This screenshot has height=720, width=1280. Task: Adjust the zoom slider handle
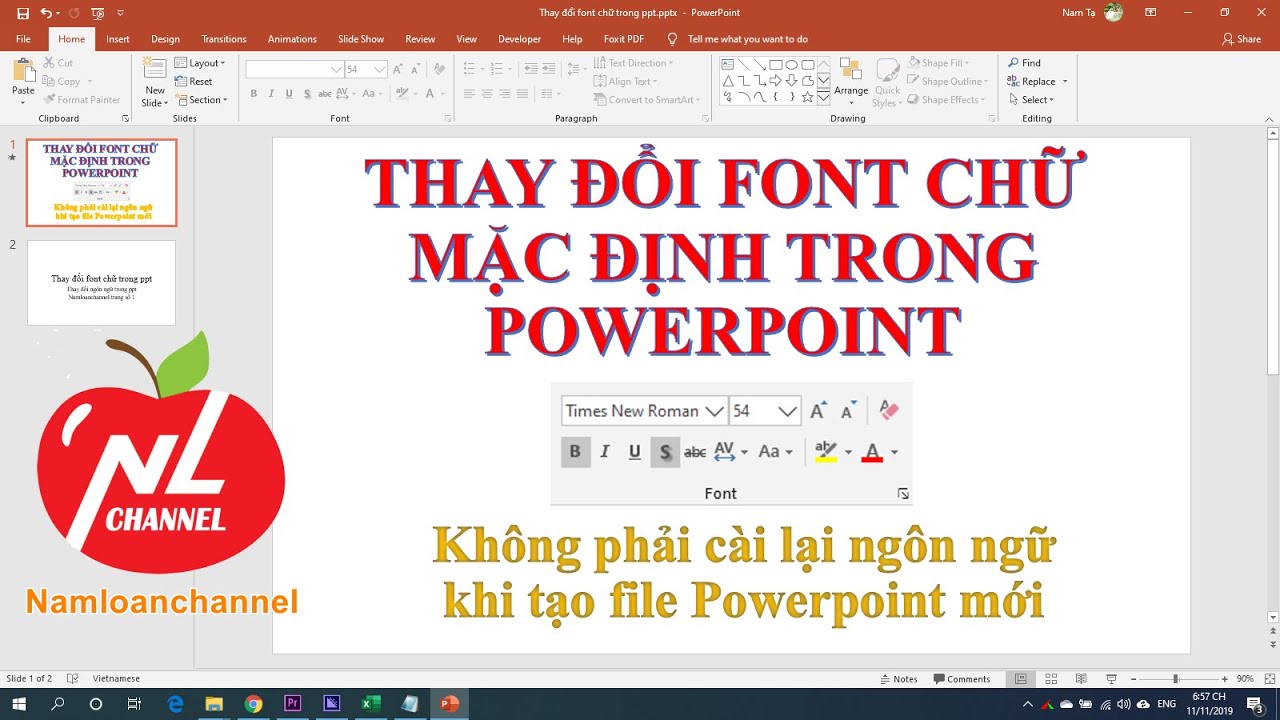tap(1175, 679)
